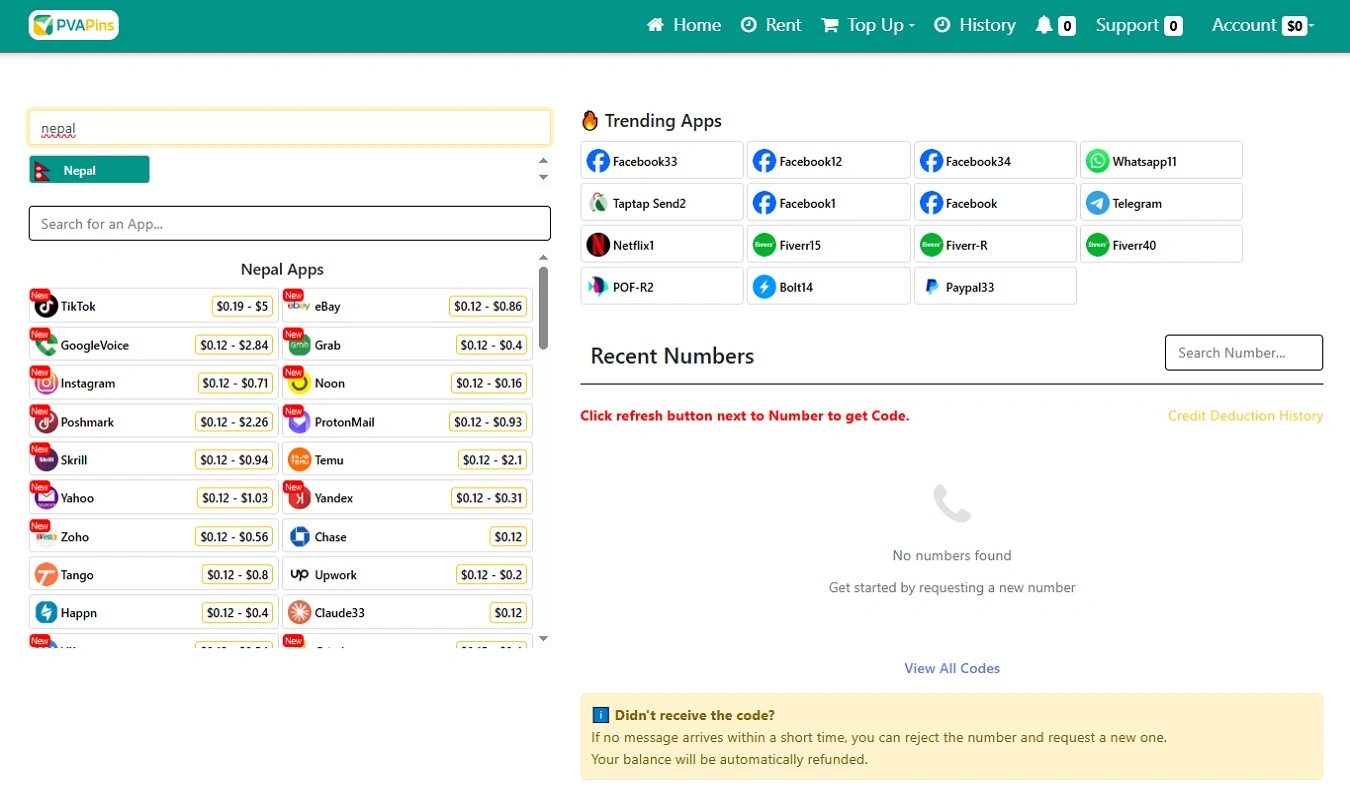This screenshot has width=1350, height=800.
Task: Open Credit Deduction History link
Action: [x=1245, y=416]
